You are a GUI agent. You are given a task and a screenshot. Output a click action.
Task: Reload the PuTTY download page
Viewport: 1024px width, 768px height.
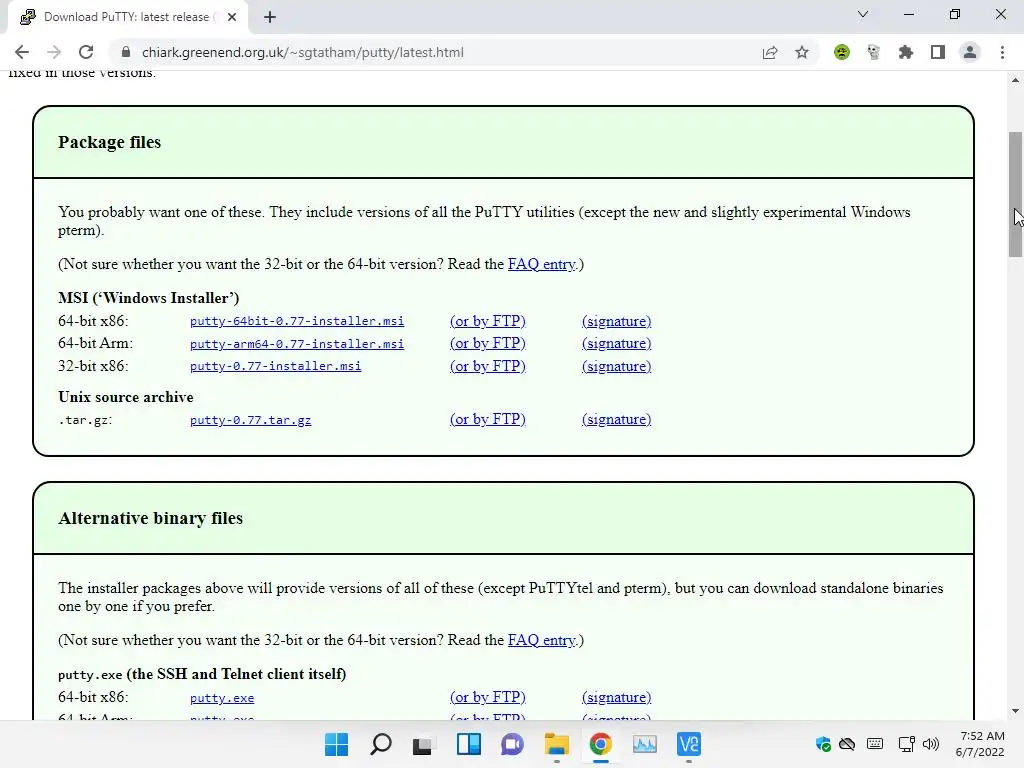tap(86, 52)
